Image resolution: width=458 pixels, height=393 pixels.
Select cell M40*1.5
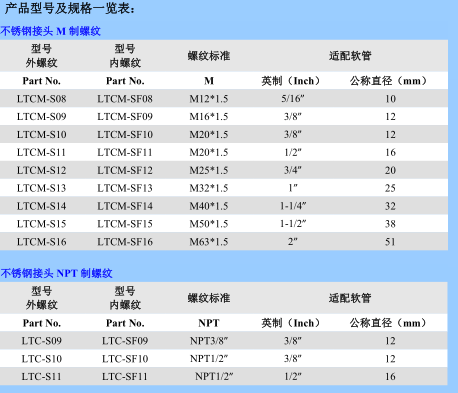tap(209, 206)
